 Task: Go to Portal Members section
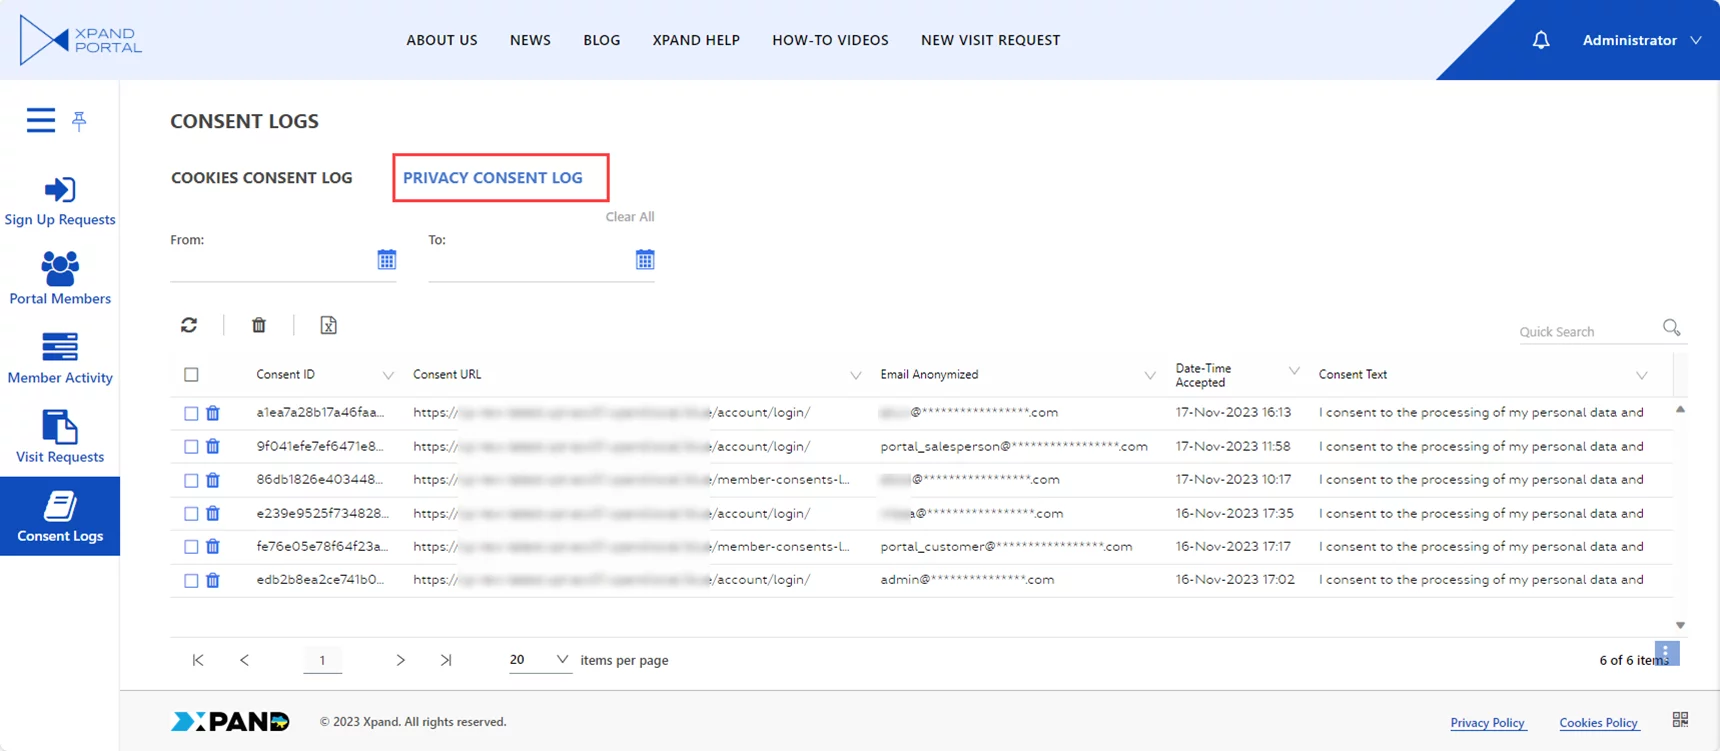[x=60, y=279]
